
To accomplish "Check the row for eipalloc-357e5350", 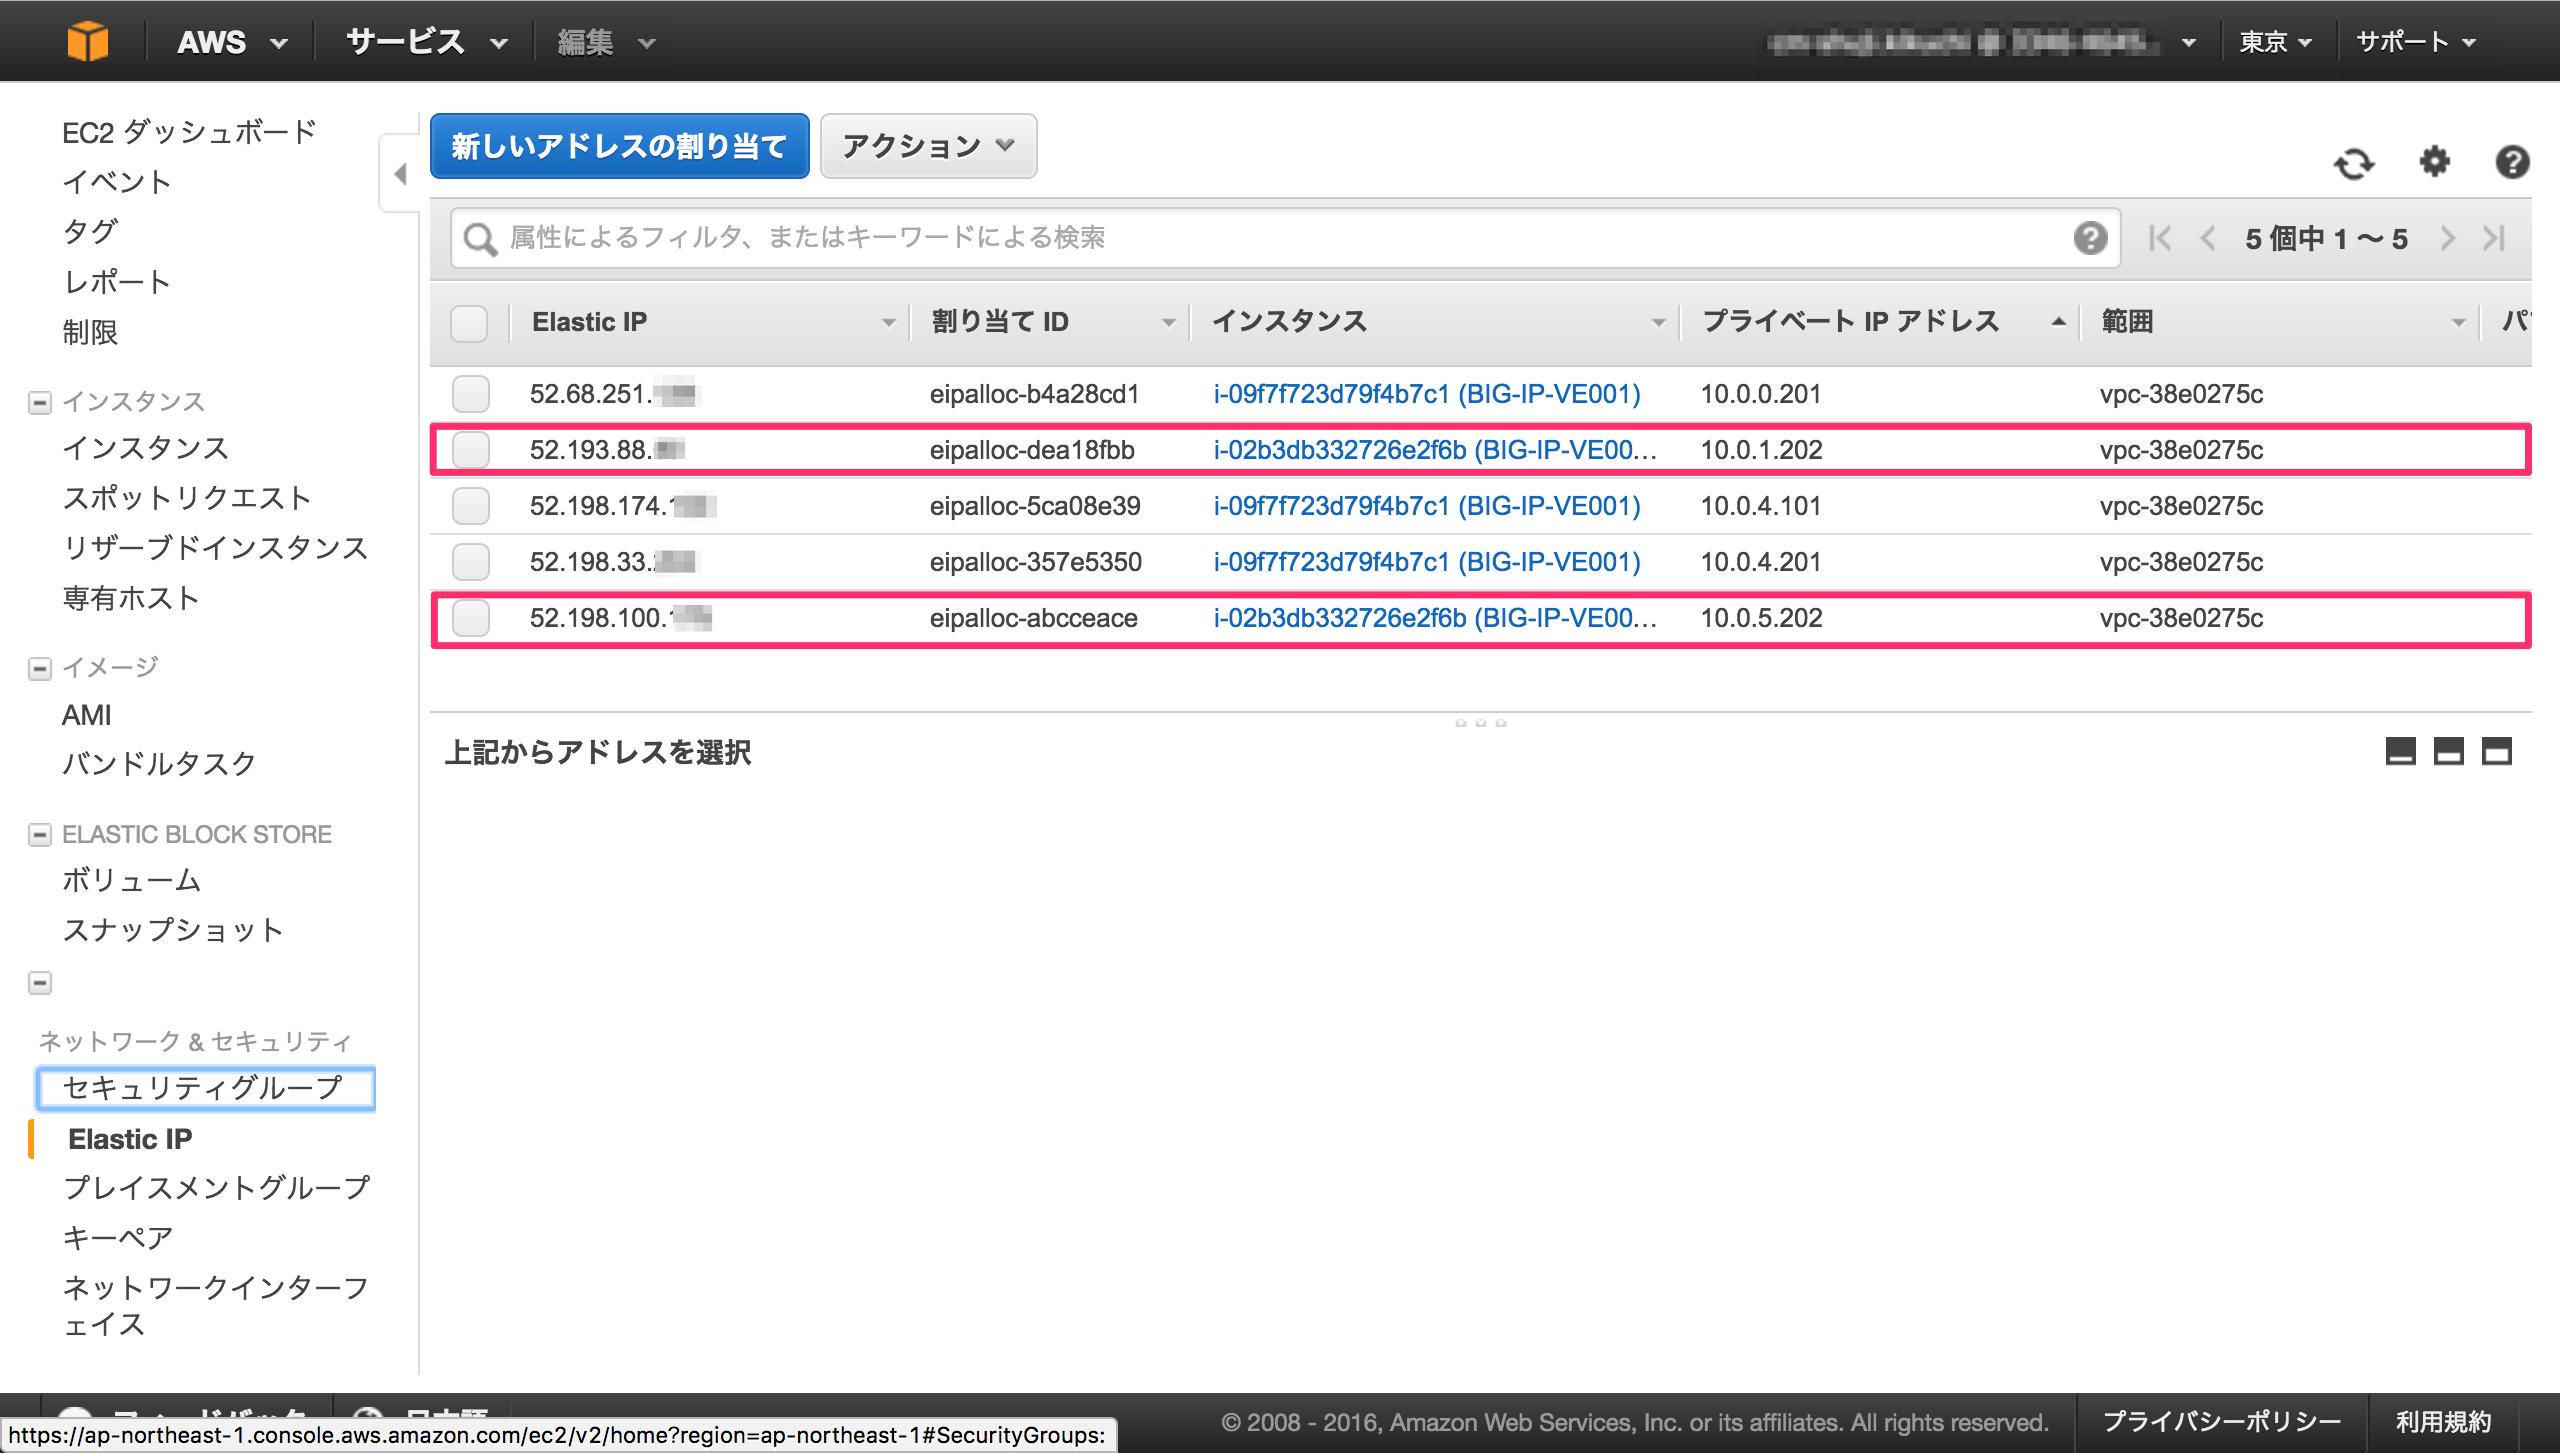I will point(470,562).
